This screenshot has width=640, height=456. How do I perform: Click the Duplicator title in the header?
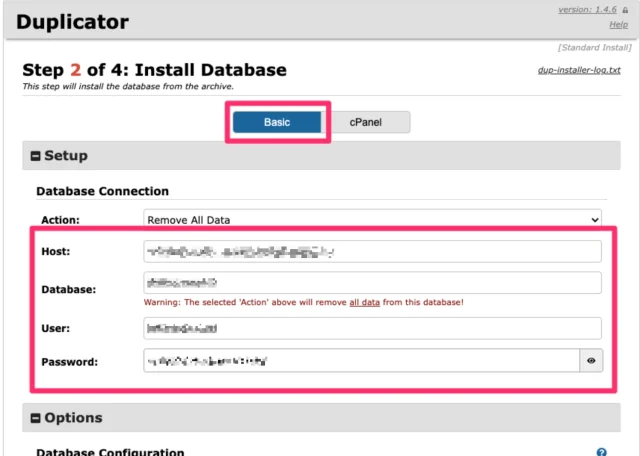[73, 21]
